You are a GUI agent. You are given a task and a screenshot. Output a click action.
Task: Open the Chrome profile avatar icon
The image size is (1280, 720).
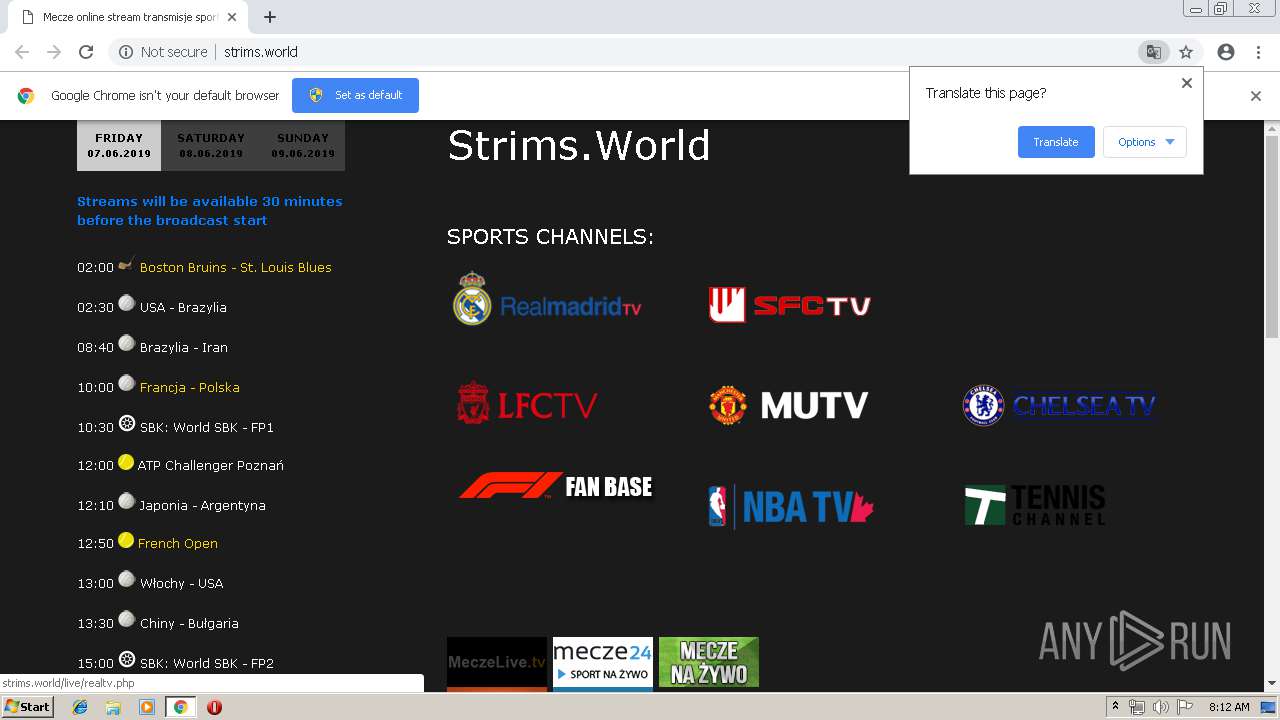(1226, 52)
